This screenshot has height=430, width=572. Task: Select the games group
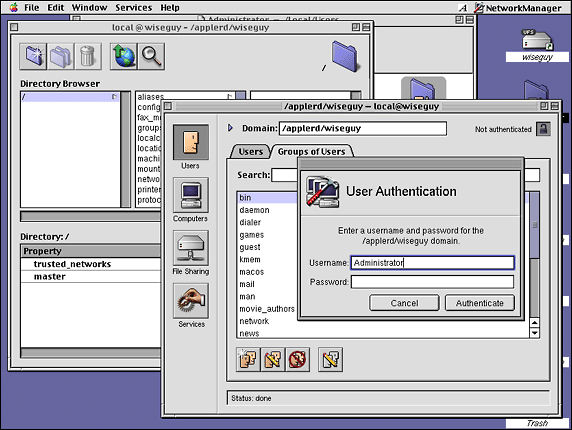coord(267,235)
